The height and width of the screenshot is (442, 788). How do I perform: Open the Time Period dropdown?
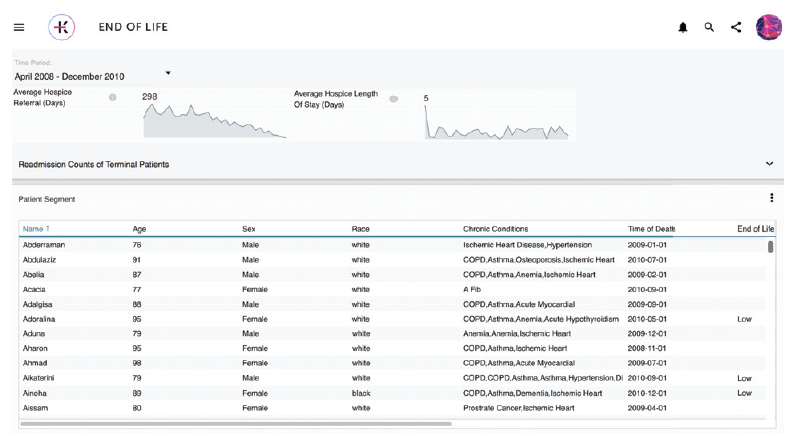pos(92,75)
